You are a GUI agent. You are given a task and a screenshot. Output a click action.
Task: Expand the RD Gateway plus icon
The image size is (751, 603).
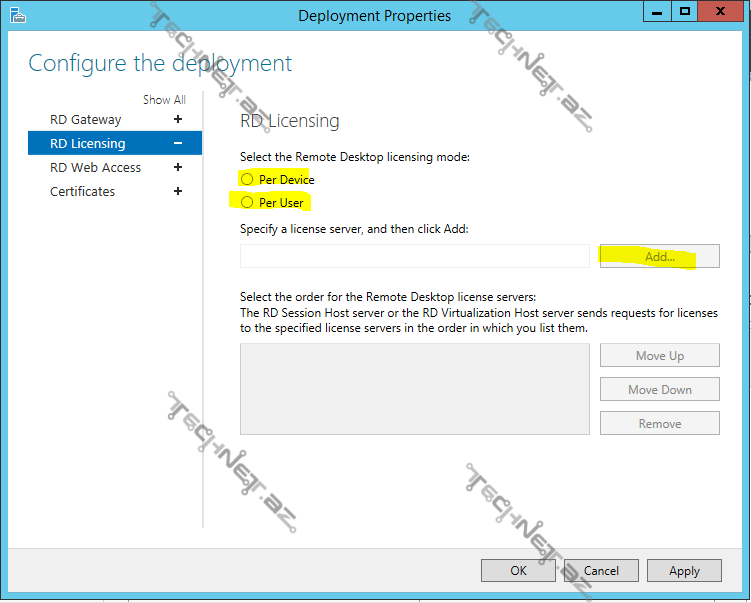(178, 119)
